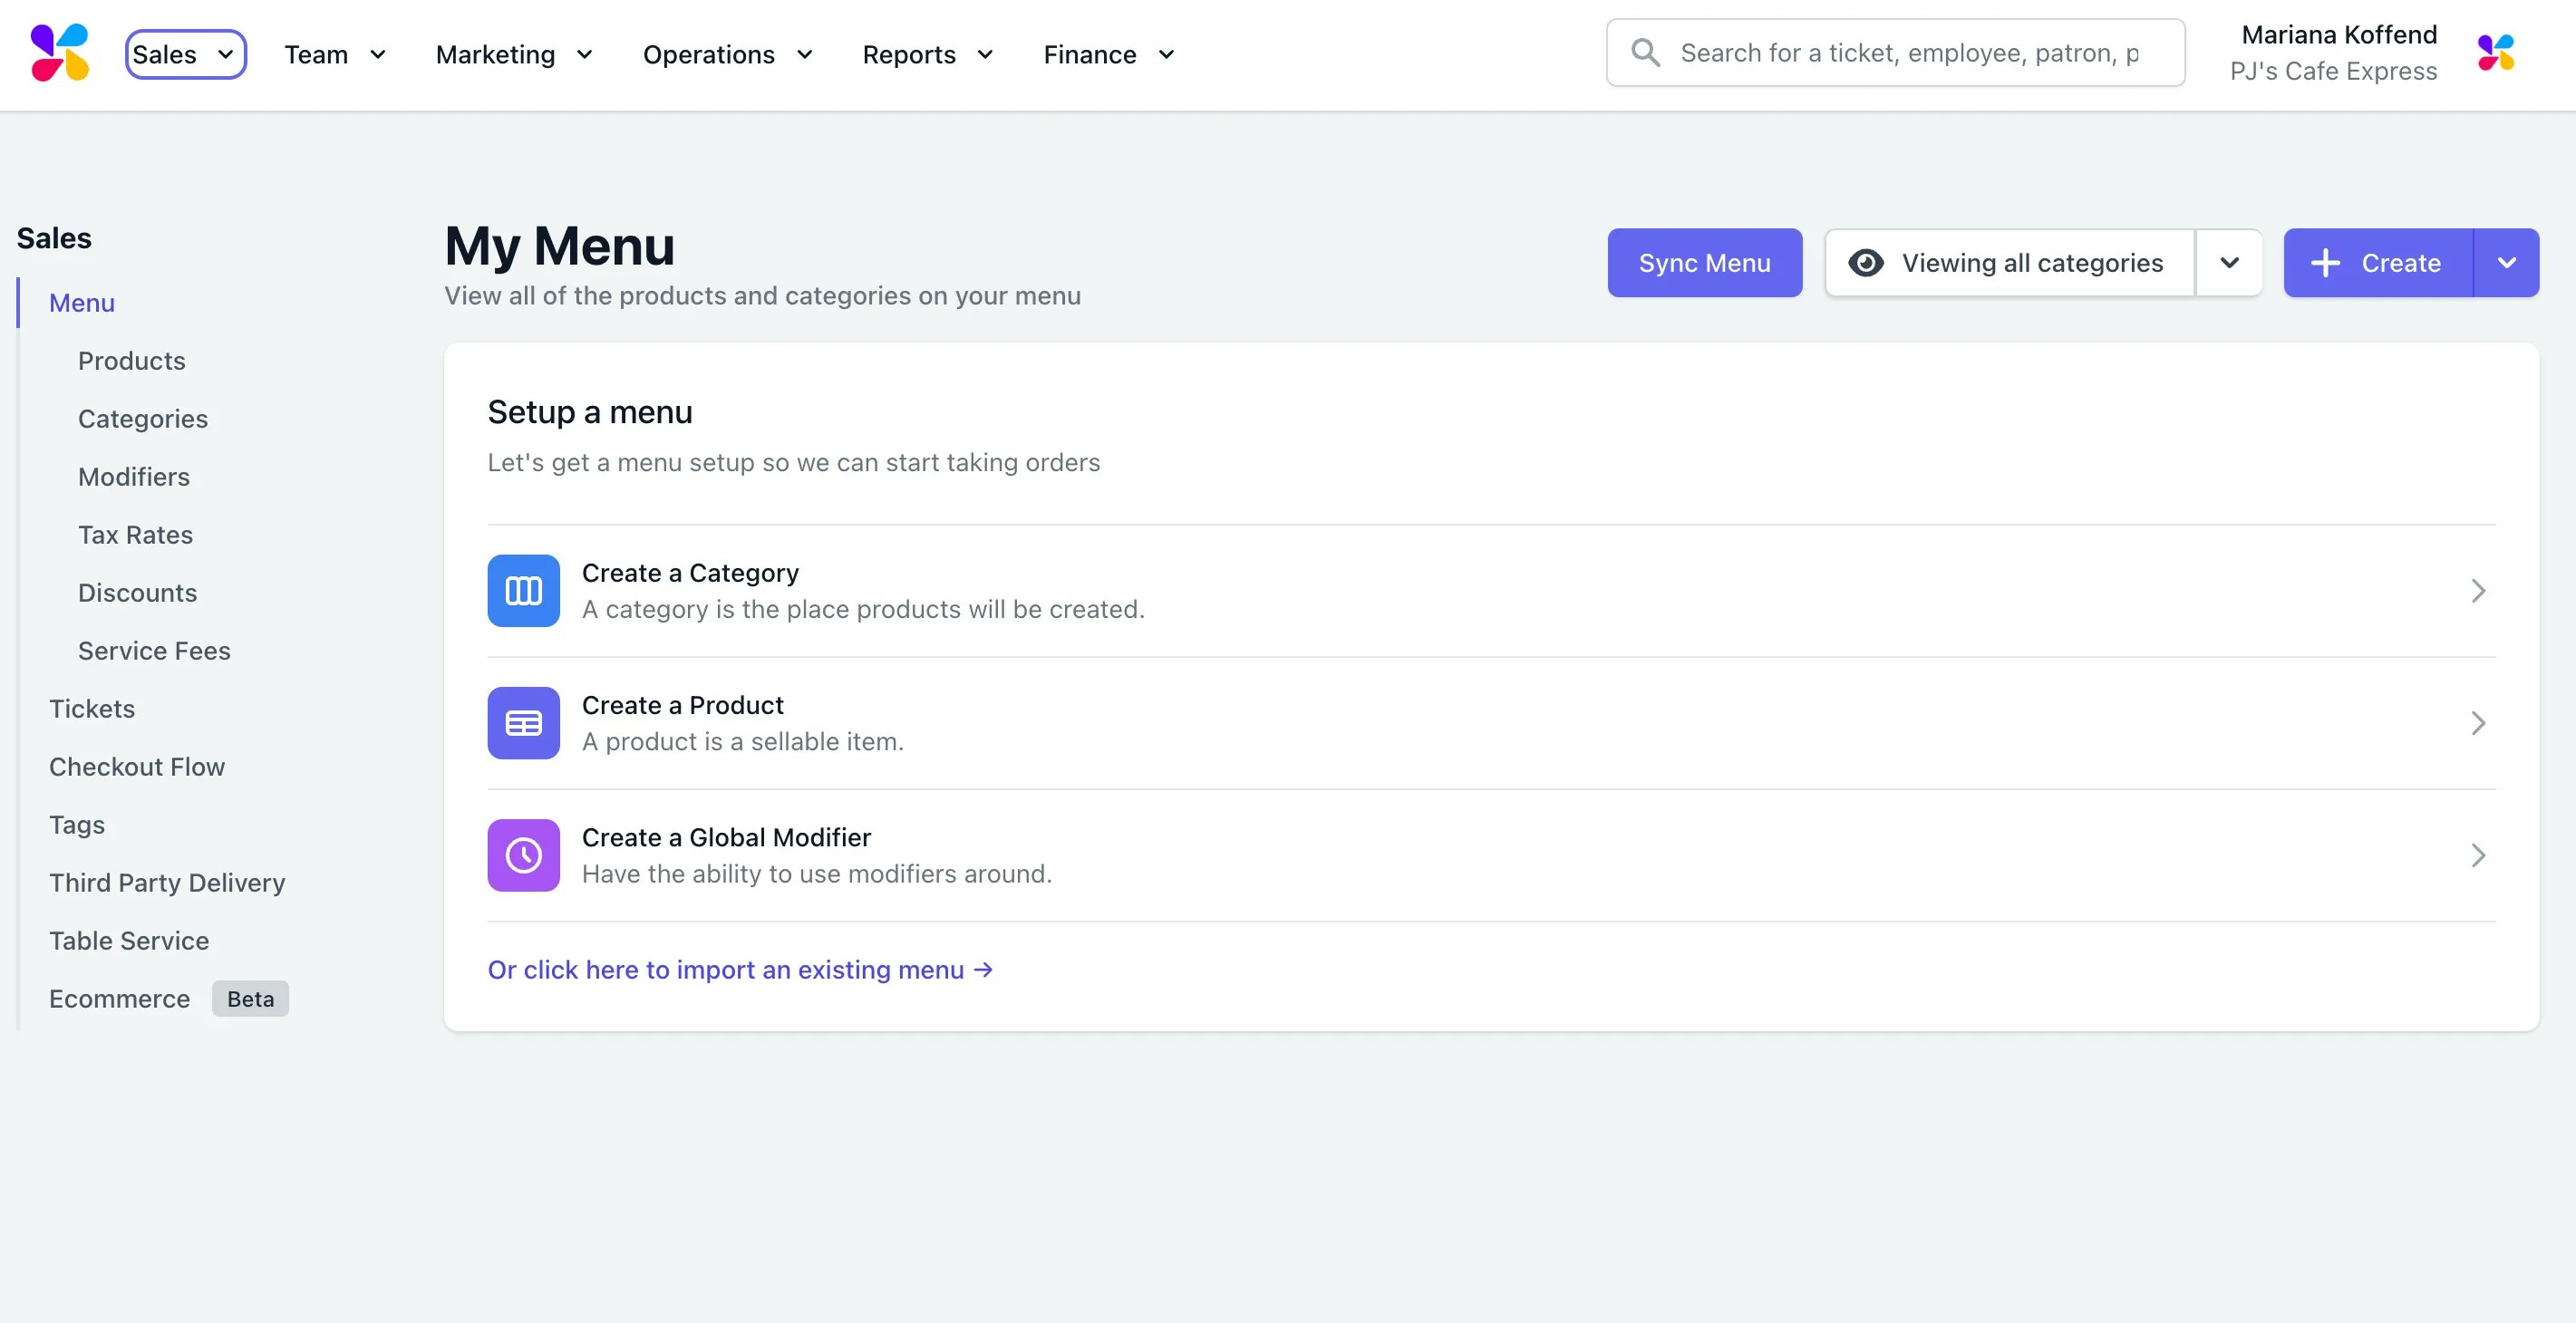Select Menu in the Sales sidebar

coord(82,303)
